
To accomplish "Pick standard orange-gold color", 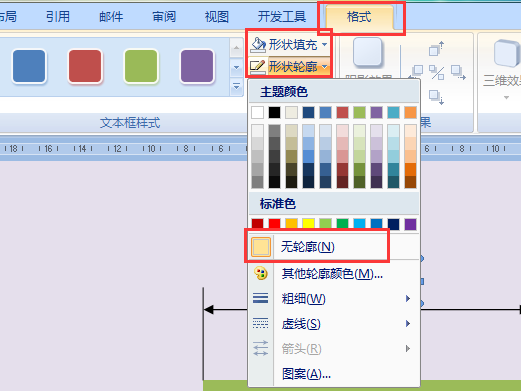I will coord(291,224).
